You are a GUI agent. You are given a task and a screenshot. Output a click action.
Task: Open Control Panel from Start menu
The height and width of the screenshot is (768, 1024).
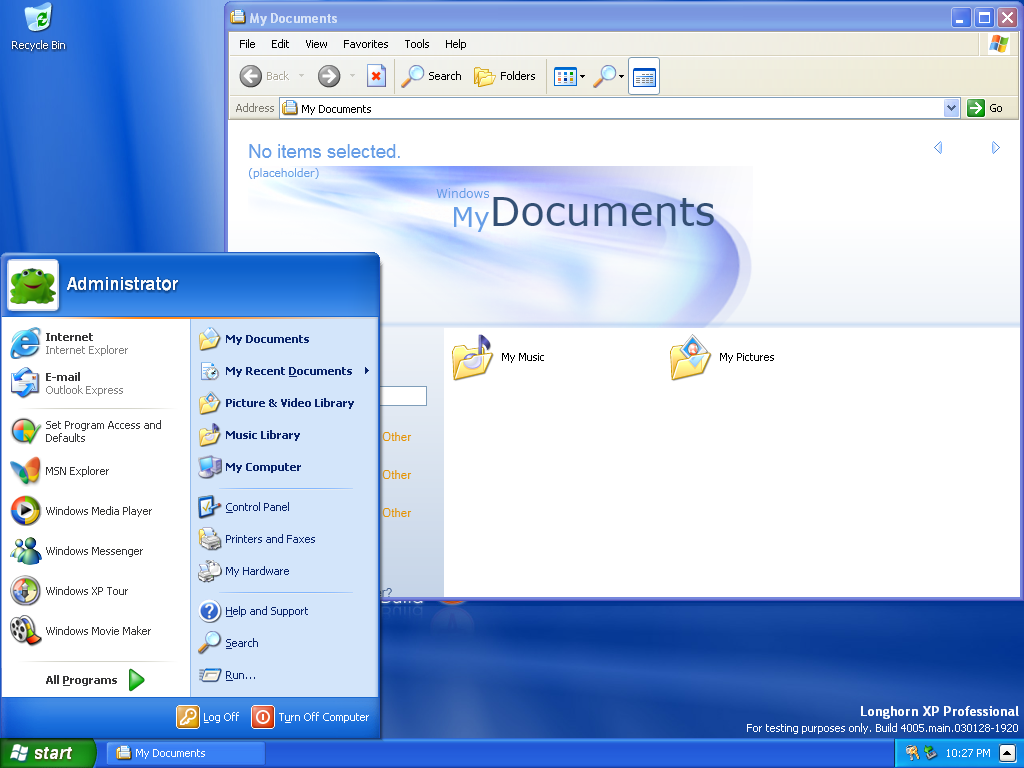[x=256, y=507]
